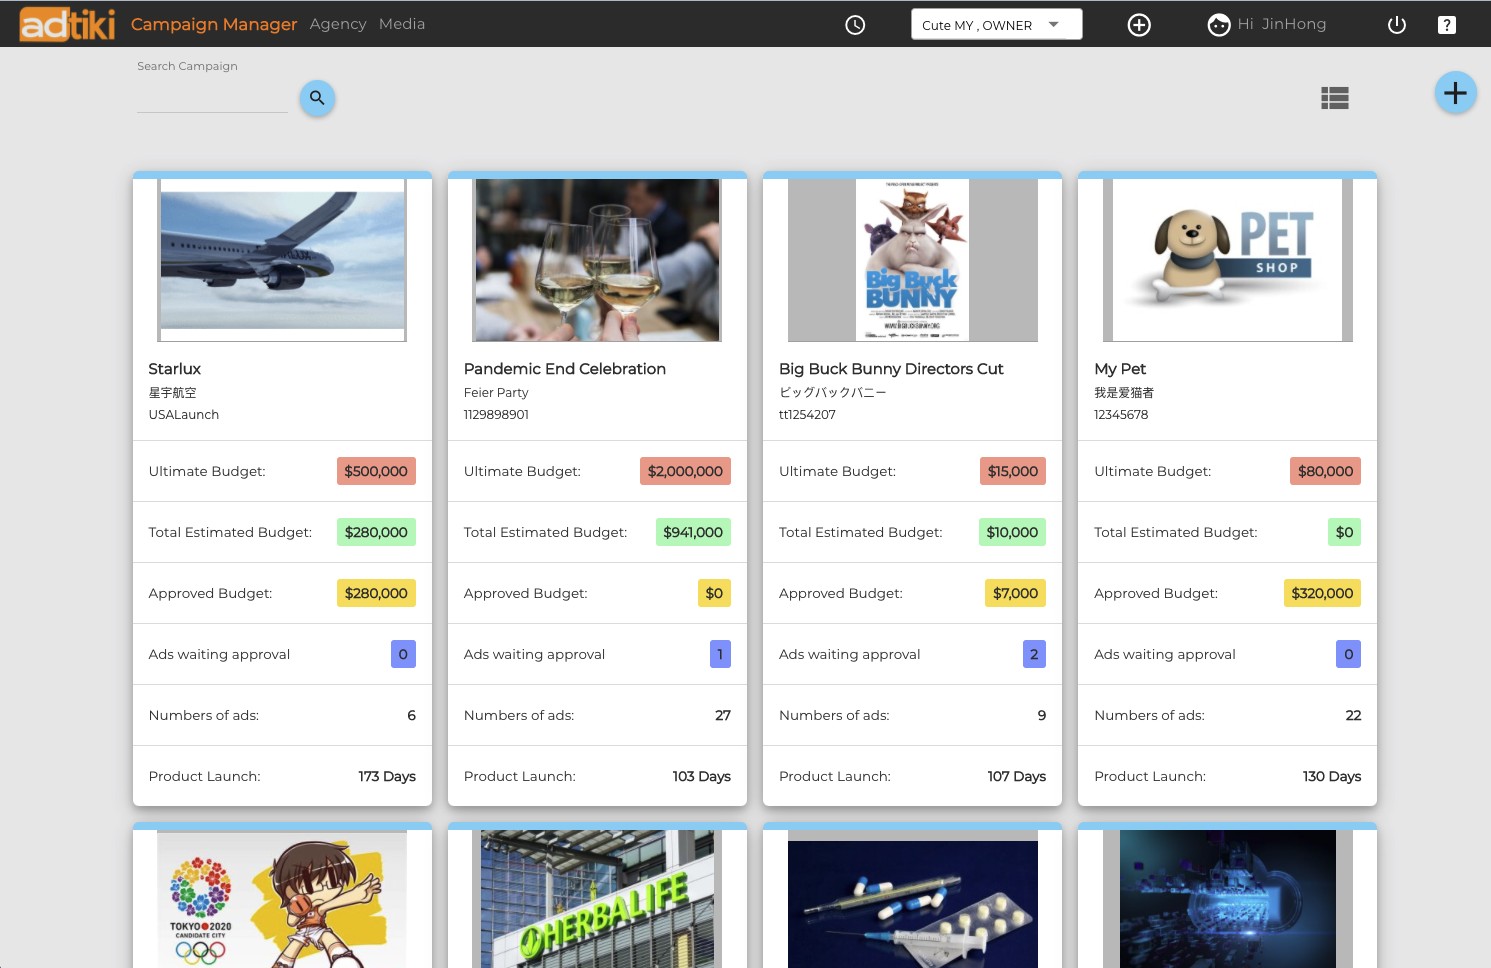The image size is (1491, 968).
Task: Click the 107 Days product launch value
Action: tap(1017, 776)
